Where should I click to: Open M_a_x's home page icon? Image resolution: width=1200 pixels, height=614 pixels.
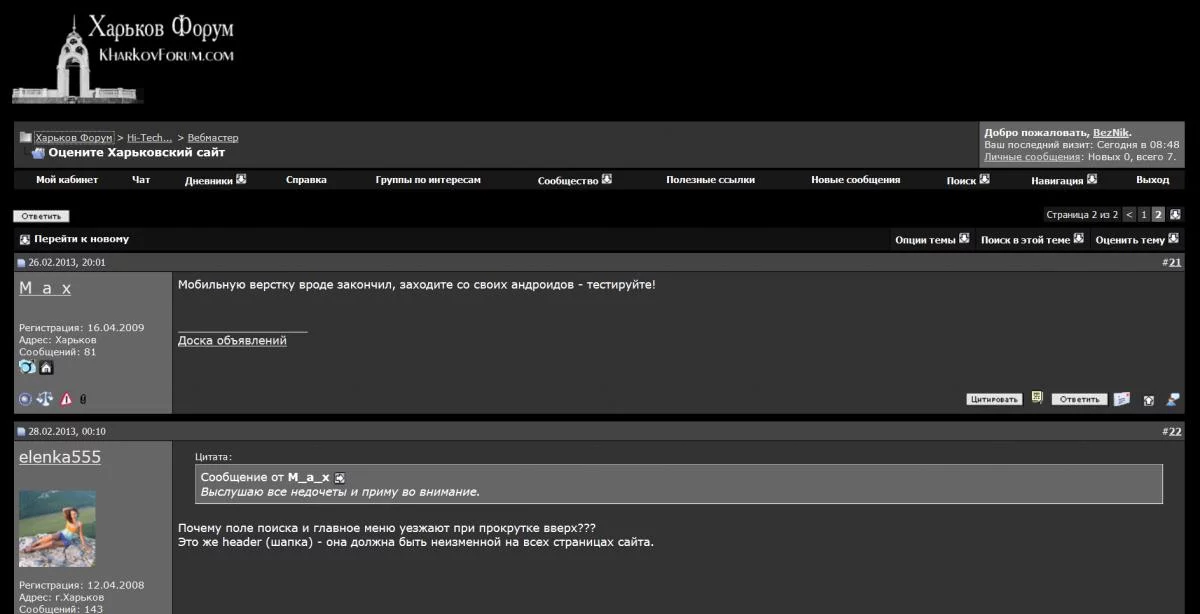[46, 368]
